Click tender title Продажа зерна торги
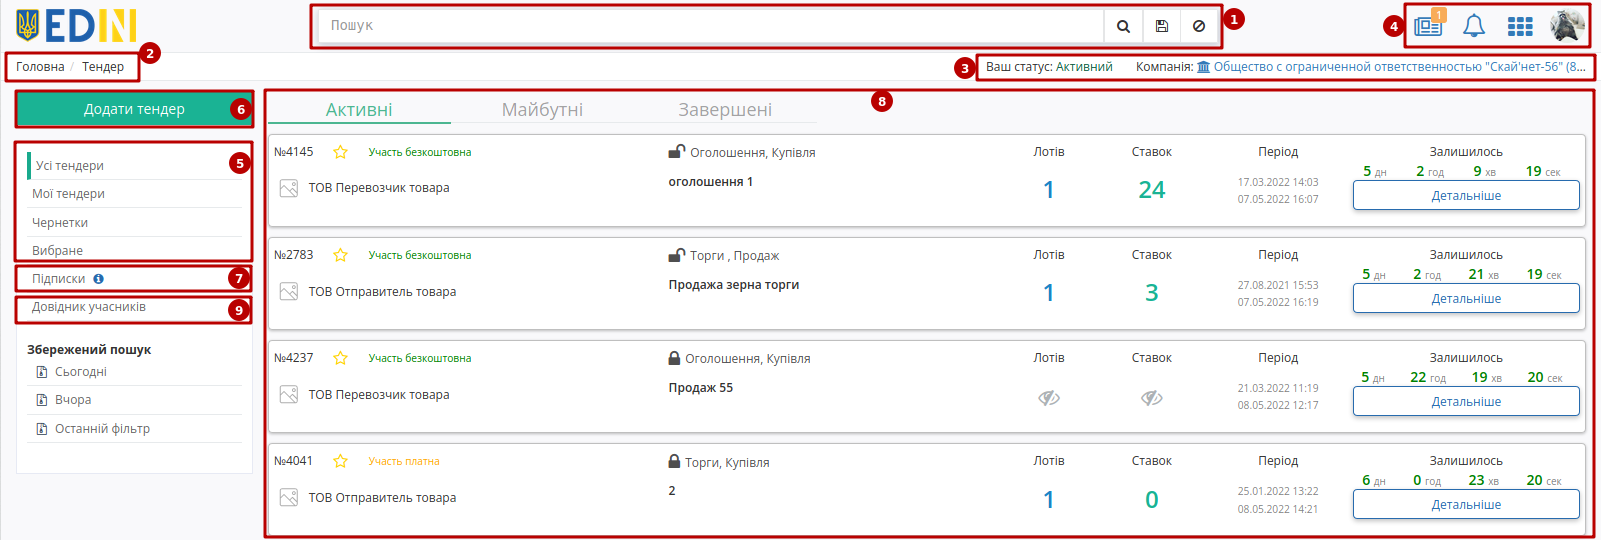This screenshot has height=540, width=1601. coord(734,285)
